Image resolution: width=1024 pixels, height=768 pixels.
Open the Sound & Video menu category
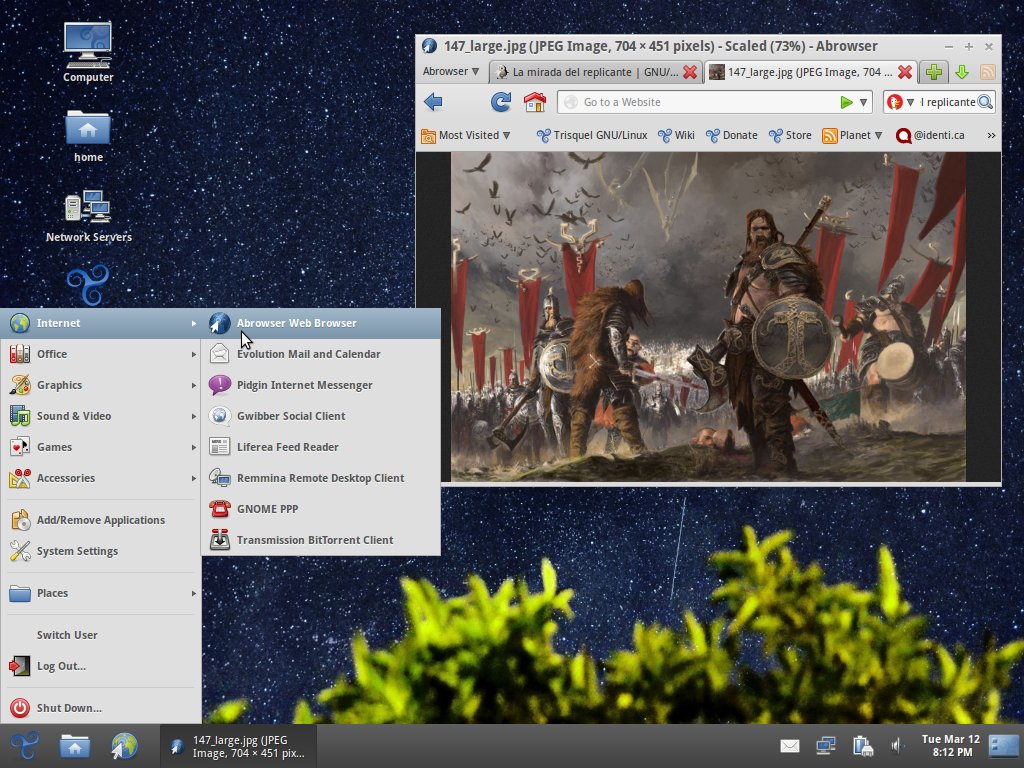tap(101, 416)
